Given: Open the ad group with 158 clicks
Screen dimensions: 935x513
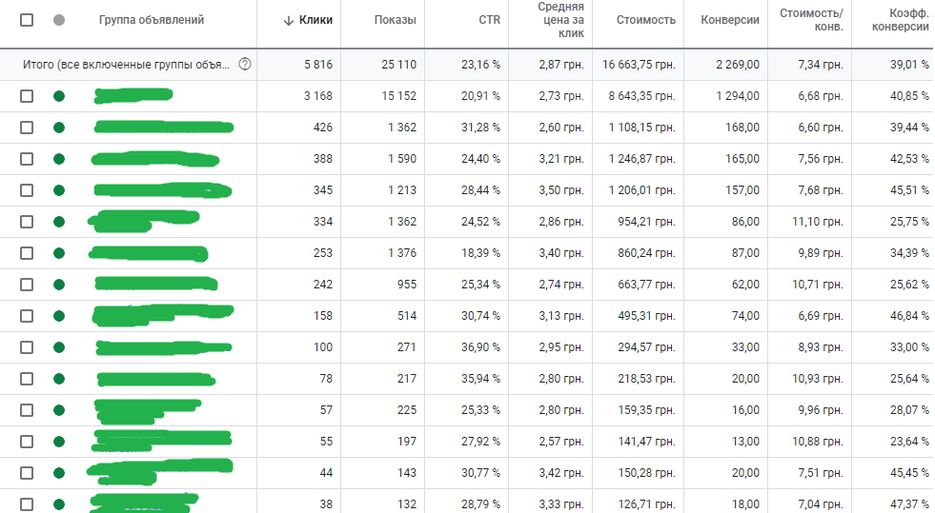Looking at the screenshot, I should tap(162, 315).
